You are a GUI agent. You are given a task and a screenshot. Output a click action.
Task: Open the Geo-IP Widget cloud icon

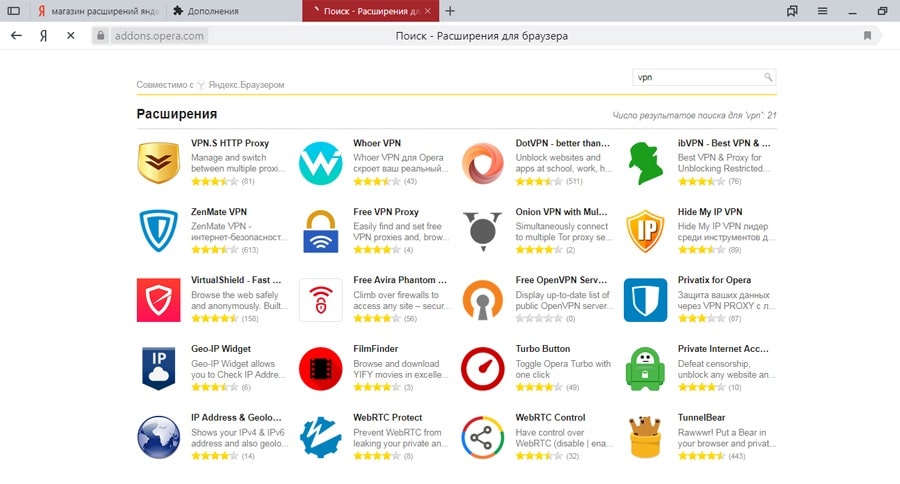(158, 369)
